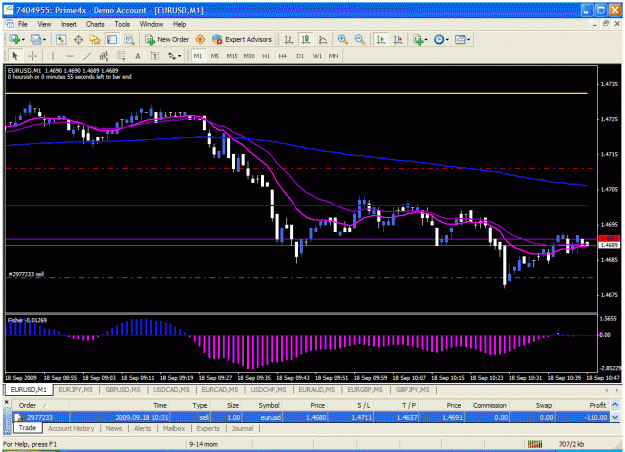Pick the trendline drawing tool

pyautogui.click(x=87, y=56)
